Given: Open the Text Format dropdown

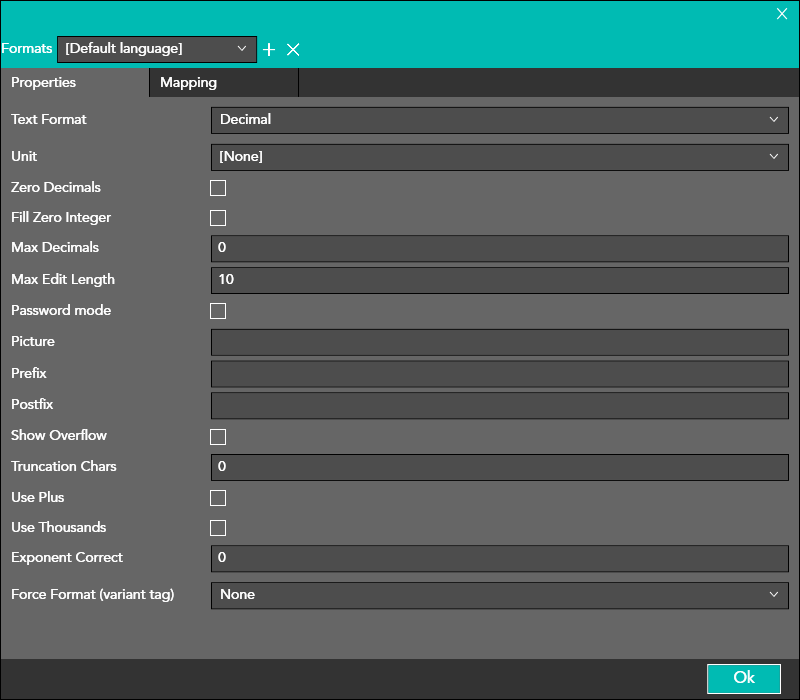Looking at the screenshot, I should pos(499,120).
